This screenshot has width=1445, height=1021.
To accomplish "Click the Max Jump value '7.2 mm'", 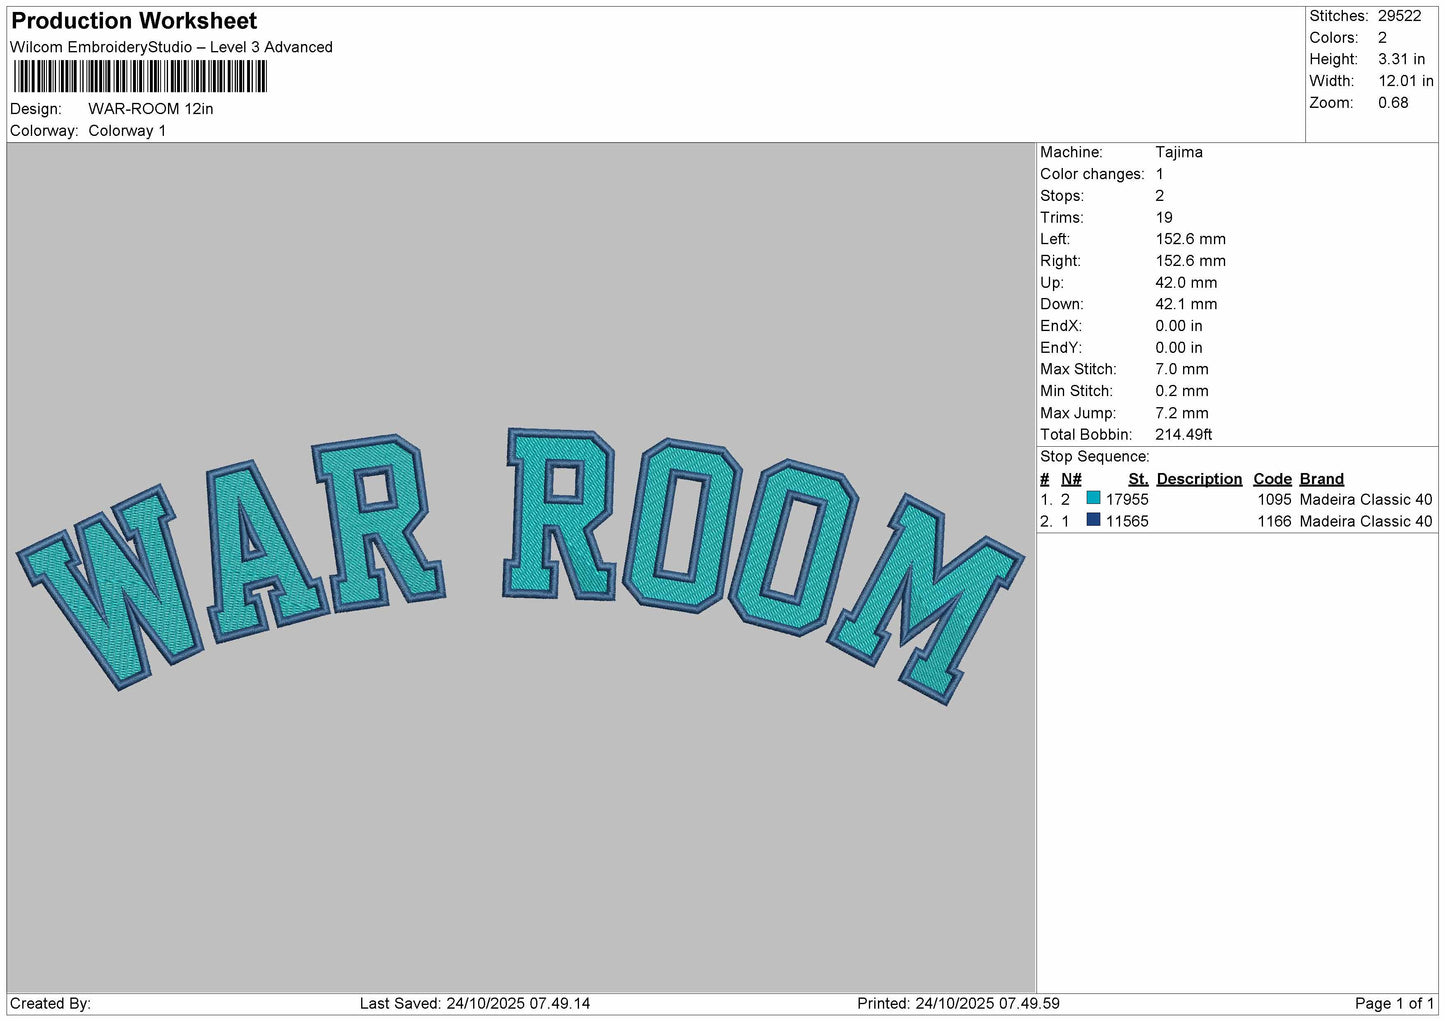I will click(1182, 414).
